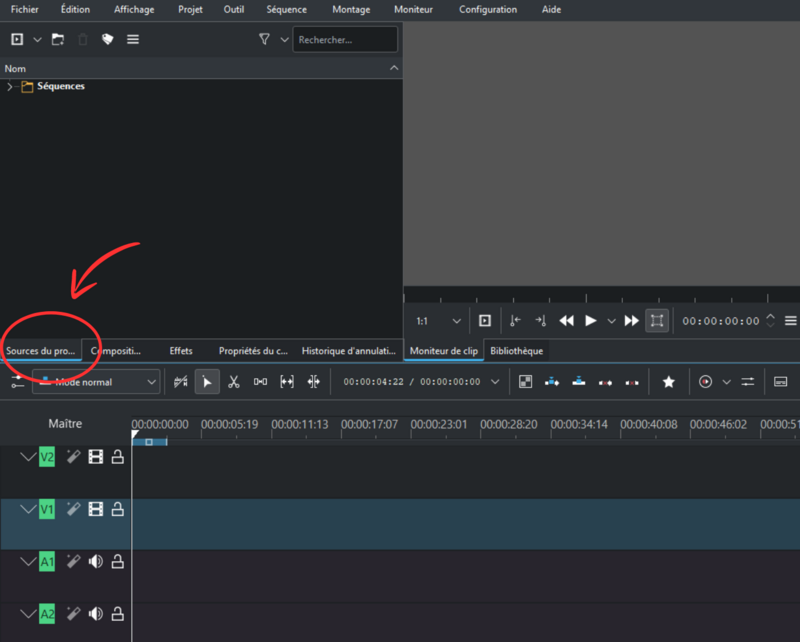This screenshot has width=800, height=642.
Task: Open the preview render options dropdown
Action: [727, 382]
